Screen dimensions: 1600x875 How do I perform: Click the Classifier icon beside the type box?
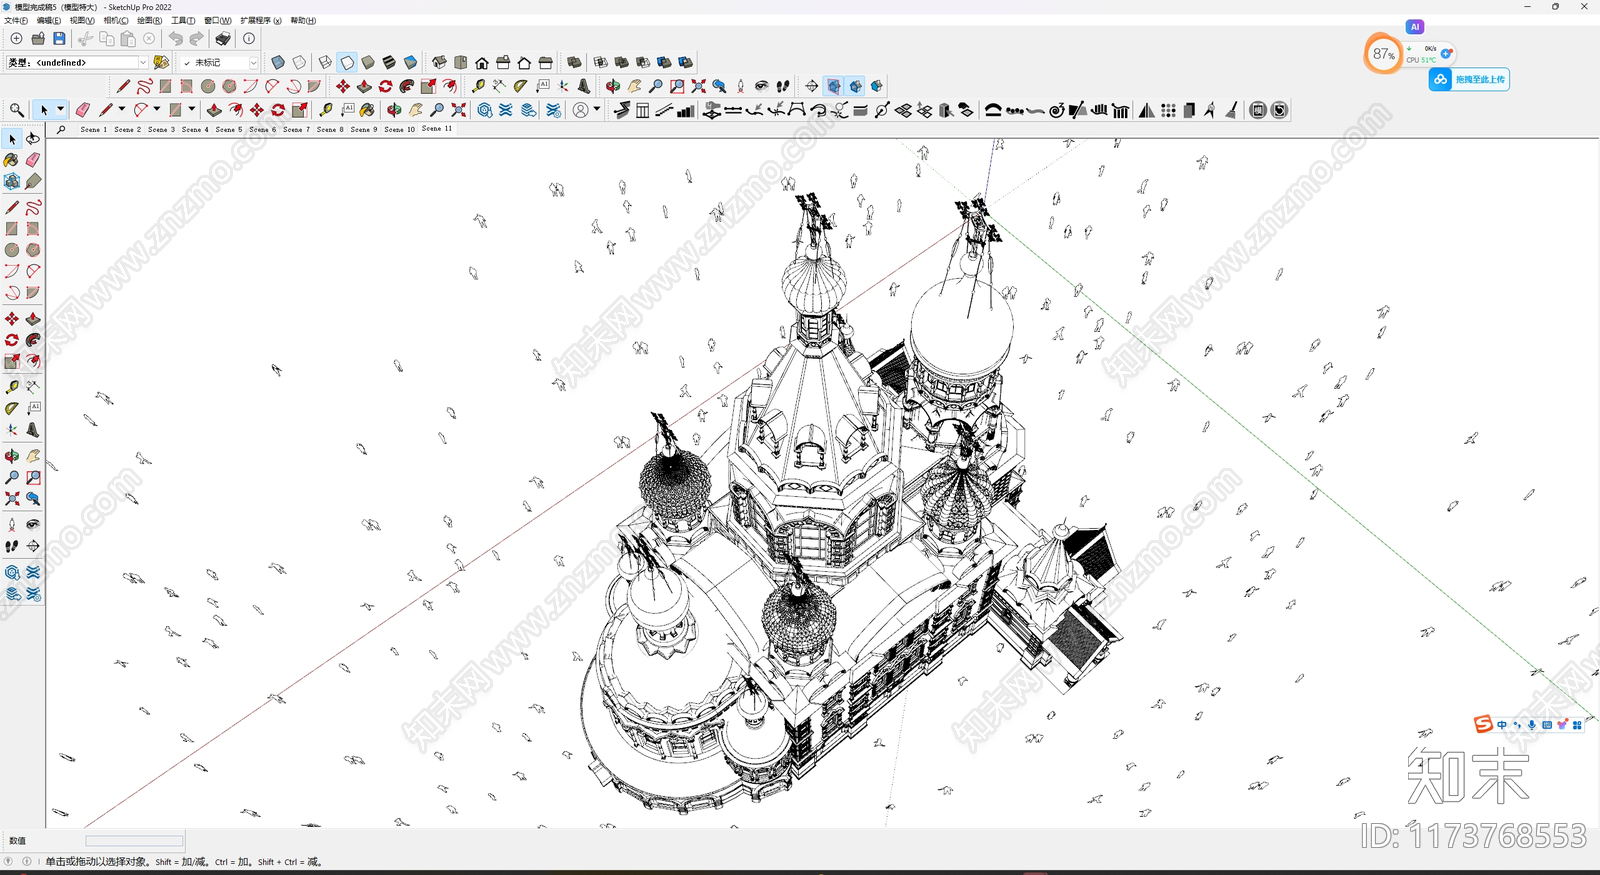[161, 62]
